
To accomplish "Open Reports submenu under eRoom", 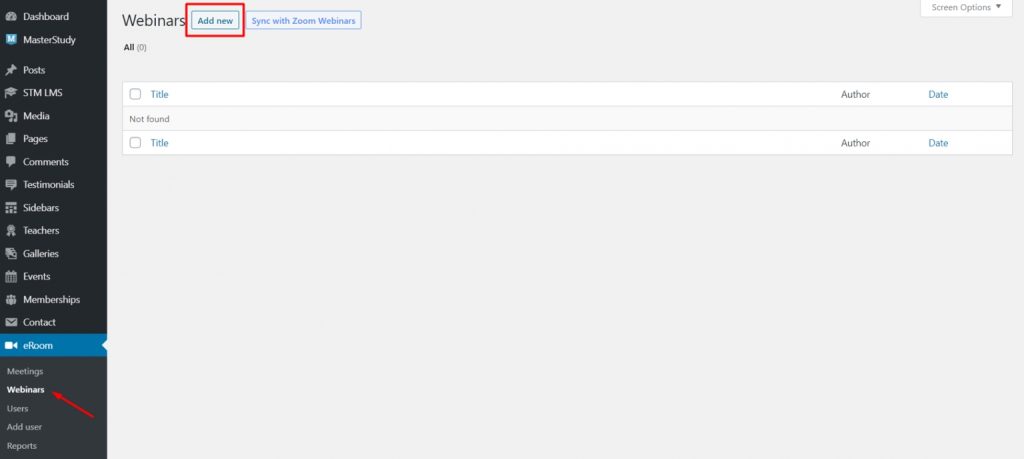I will tap(22, 446).
